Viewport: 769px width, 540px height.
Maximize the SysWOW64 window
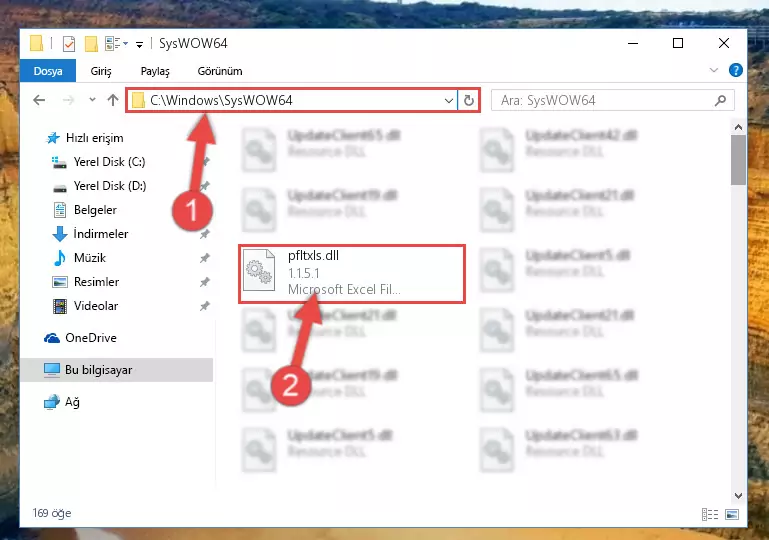click(x=678, y=43)
